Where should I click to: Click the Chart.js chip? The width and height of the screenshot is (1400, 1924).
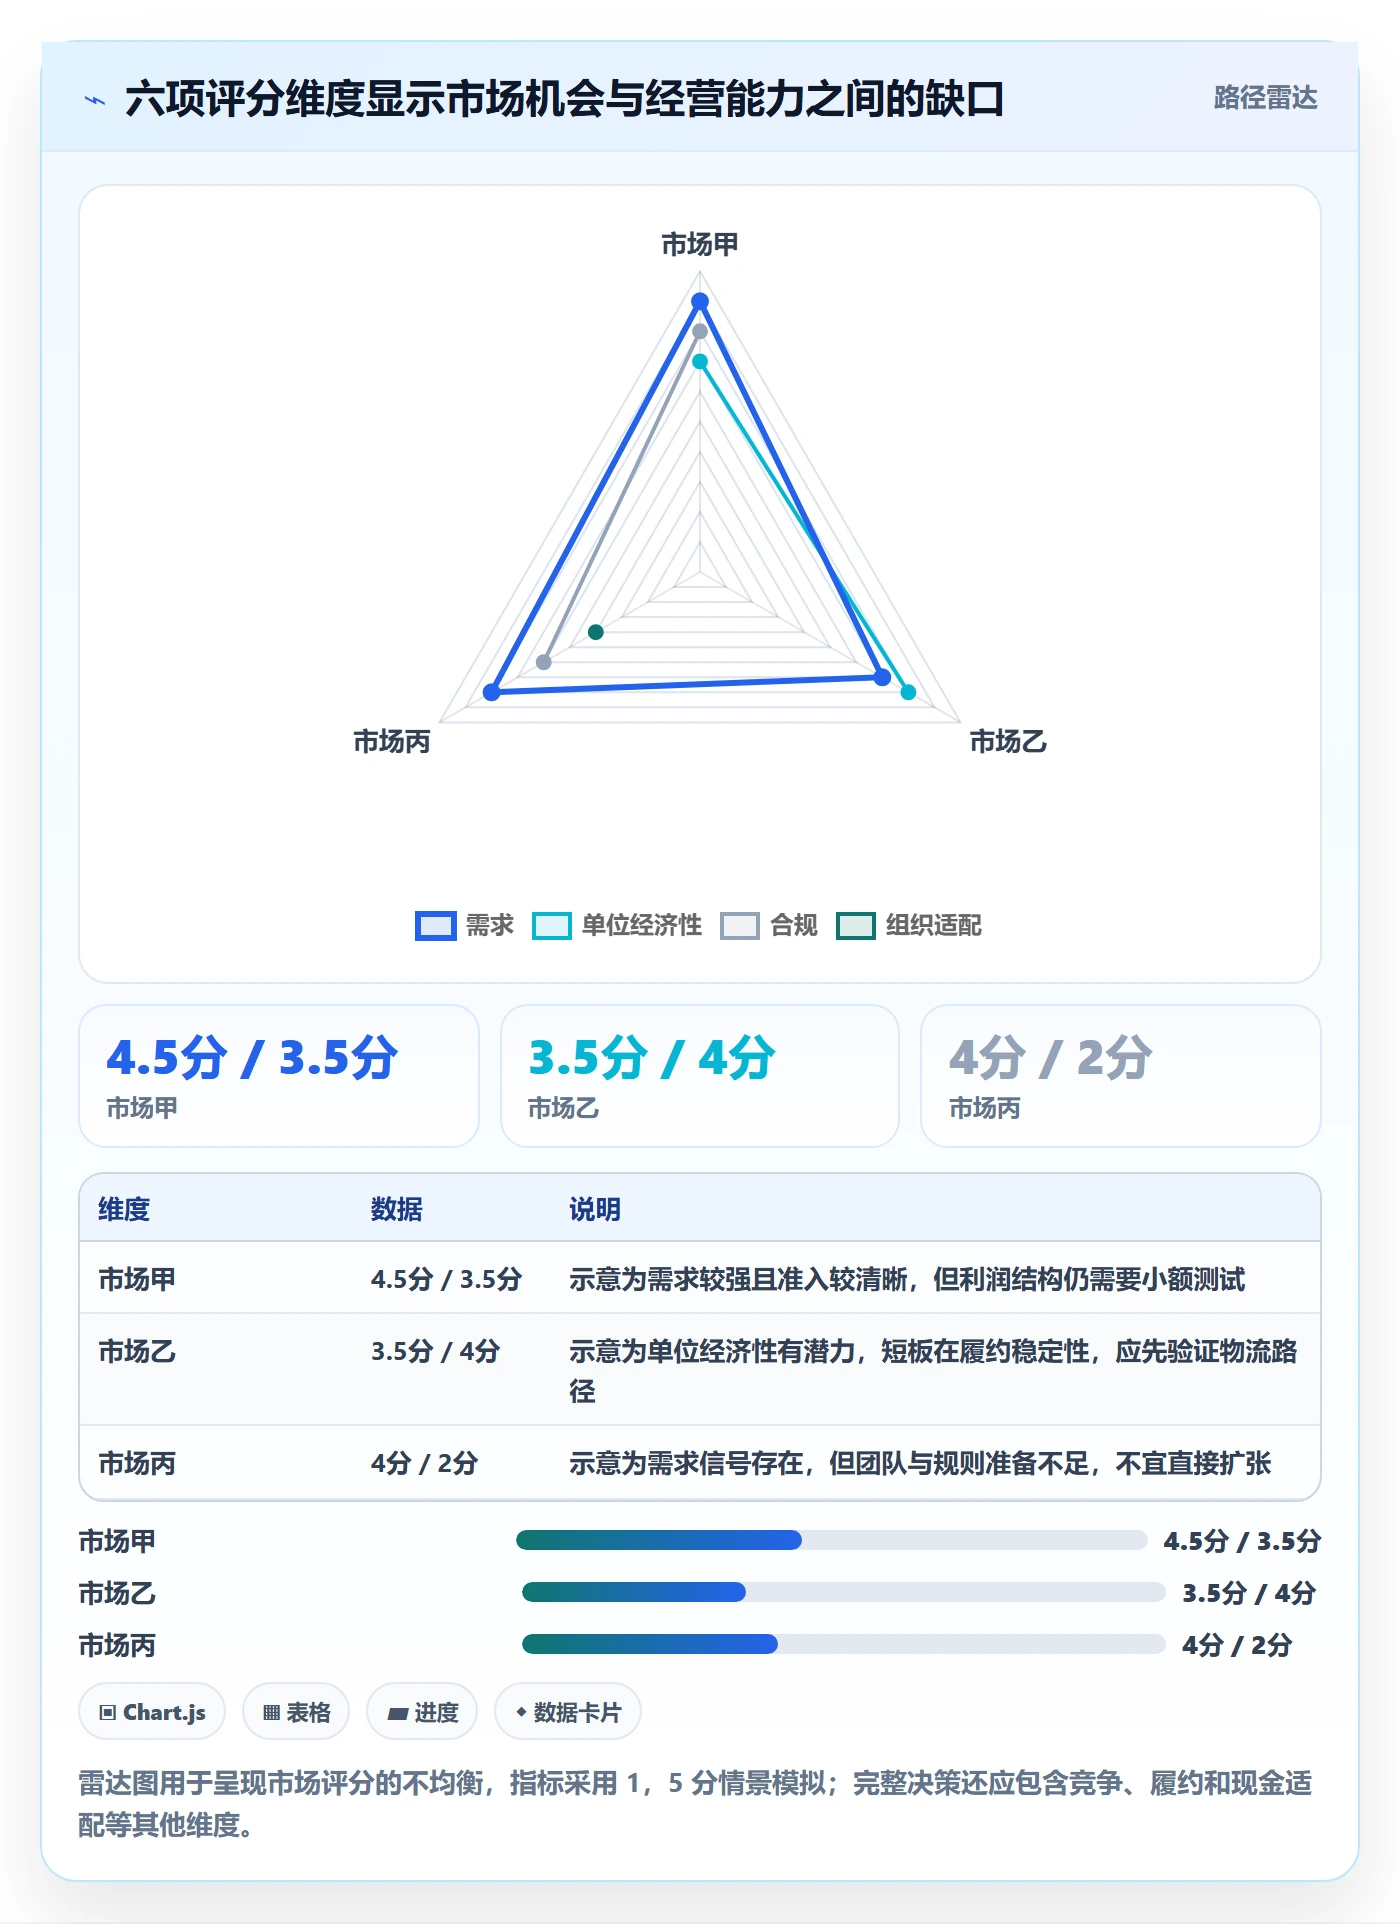152,1712
